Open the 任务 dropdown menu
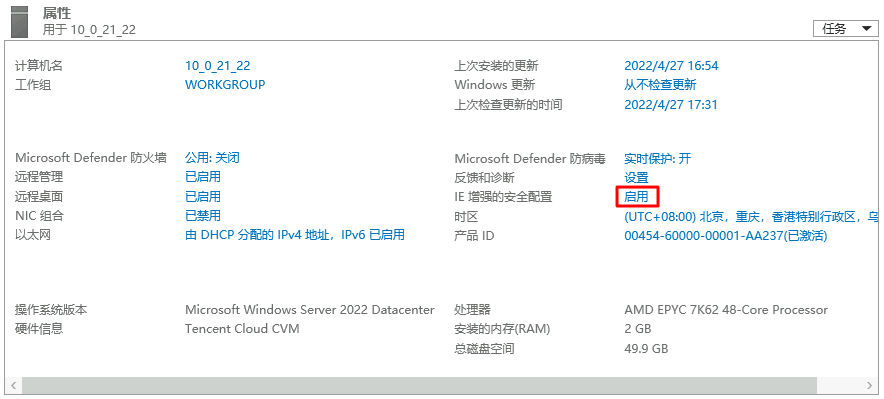Viewport: 884px width, 399px height. (846, 29)
